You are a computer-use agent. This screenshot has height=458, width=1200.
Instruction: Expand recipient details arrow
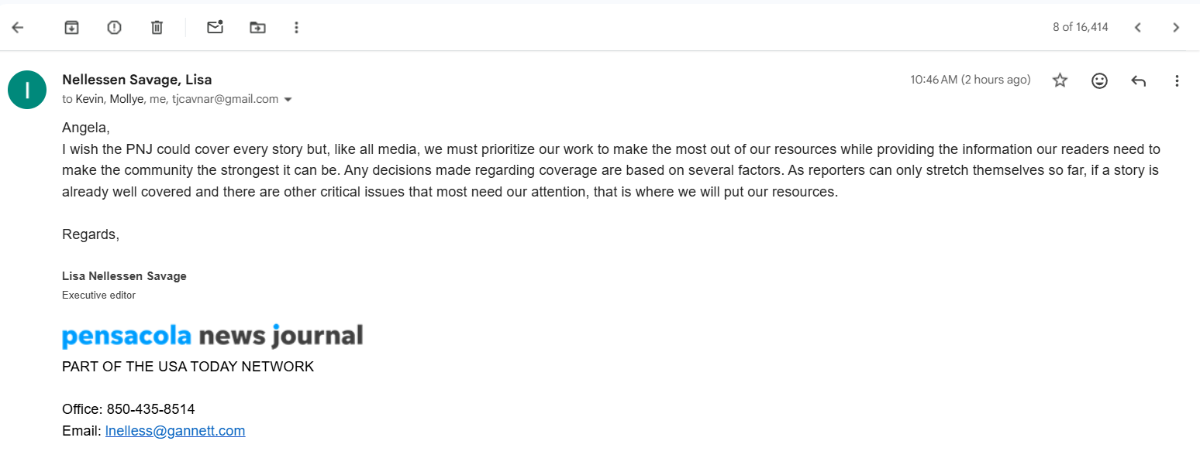pos(288,100)
